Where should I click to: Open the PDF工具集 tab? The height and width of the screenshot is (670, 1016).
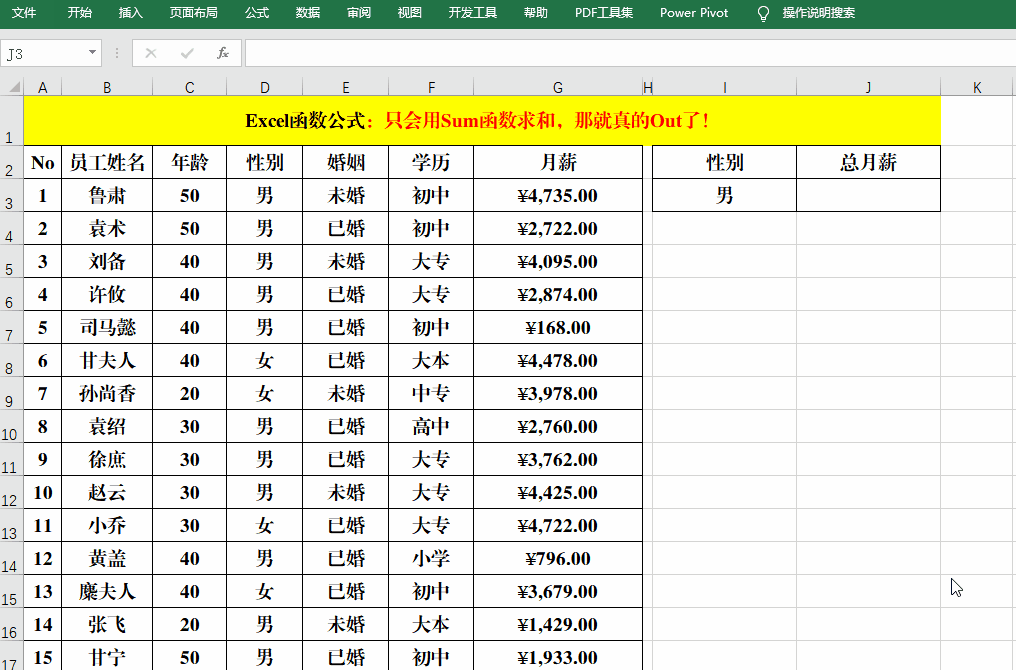pos(604,13)
